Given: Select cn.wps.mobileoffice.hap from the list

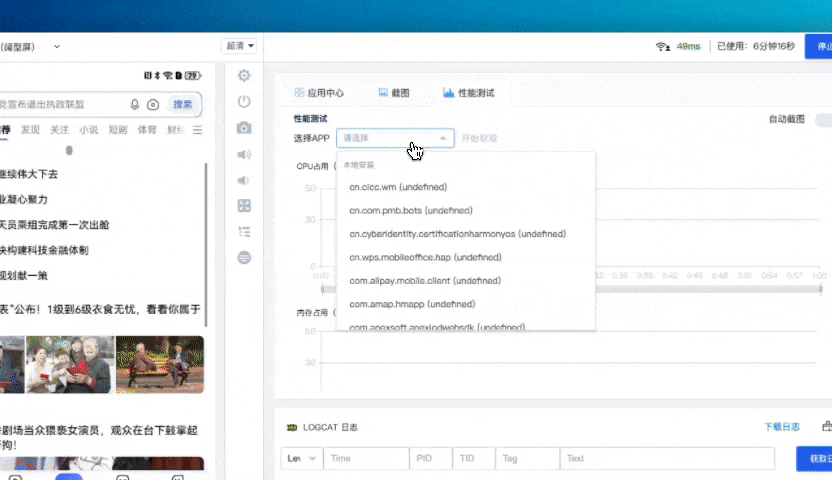Looking at the screenshot, I should click(410, 257).
